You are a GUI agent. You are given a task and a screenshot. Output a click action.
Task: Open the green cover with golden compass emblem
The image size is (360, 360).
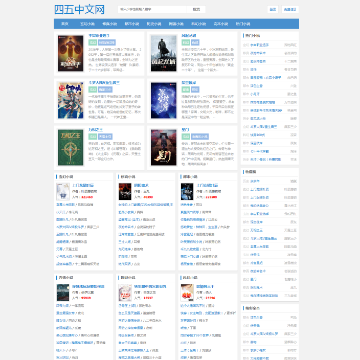(x=71, y=147)
